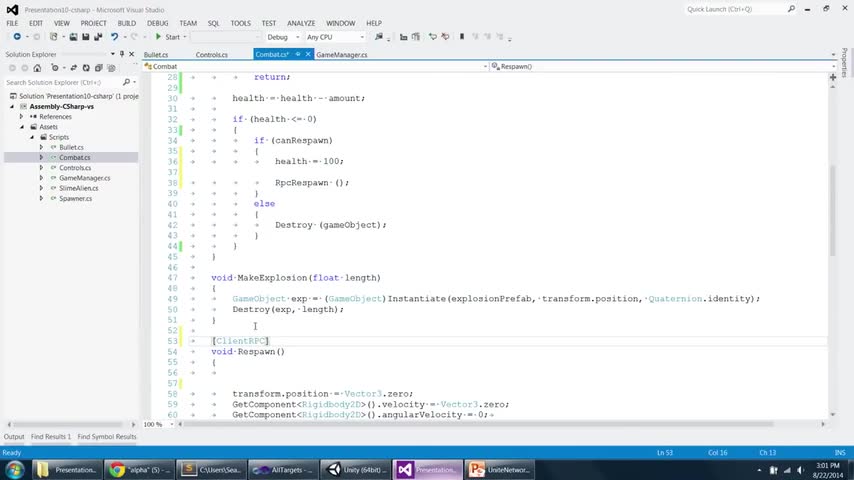
Task: Click the New Project toolbar icon
Action: (53, 37)
